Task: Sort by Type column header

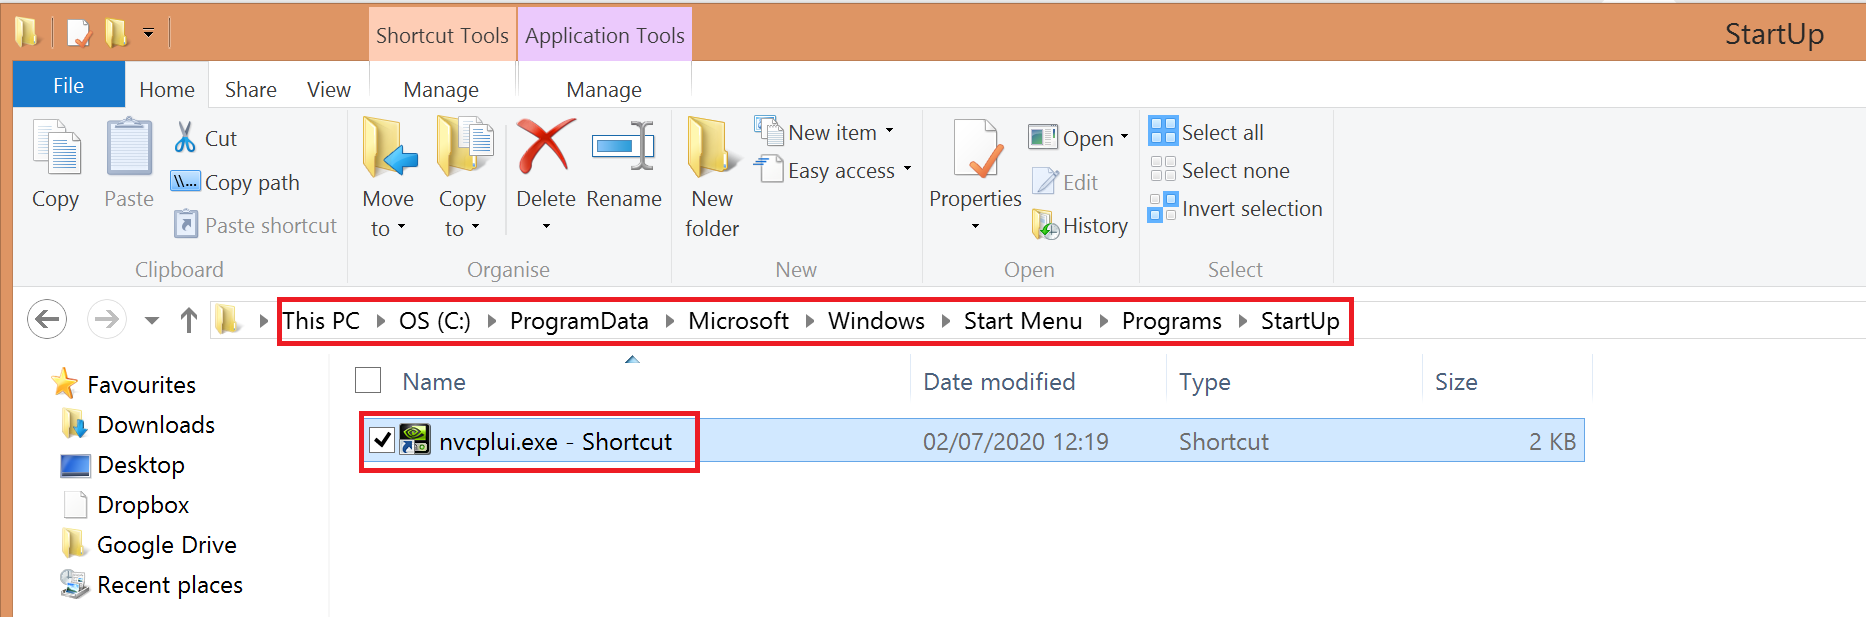Action: [x=1205, y=381]
